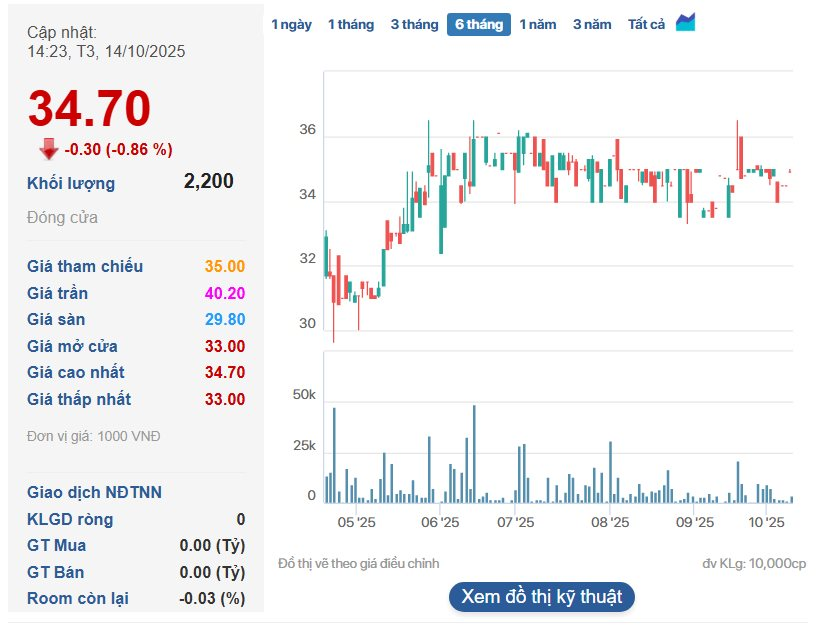
Task: Switch to the "1 ngày" time range
Action: [290, 23]
